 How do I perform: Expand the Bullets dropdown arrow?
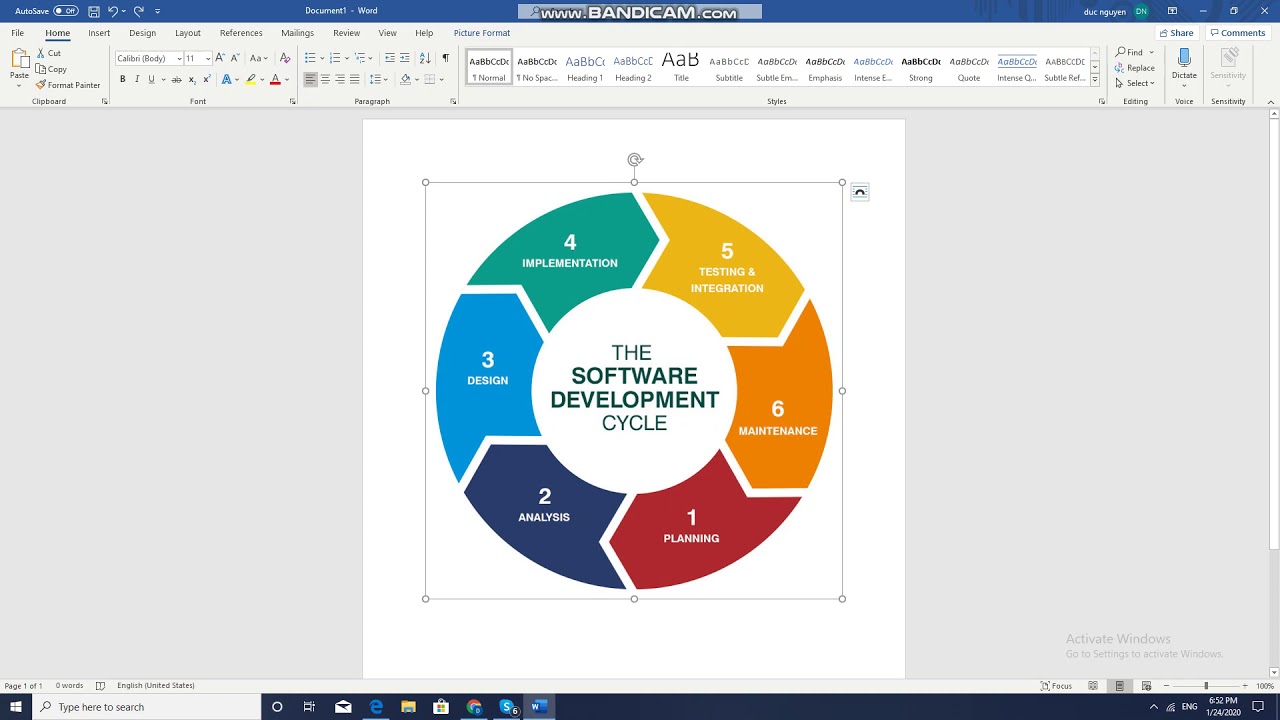[322, 58]
